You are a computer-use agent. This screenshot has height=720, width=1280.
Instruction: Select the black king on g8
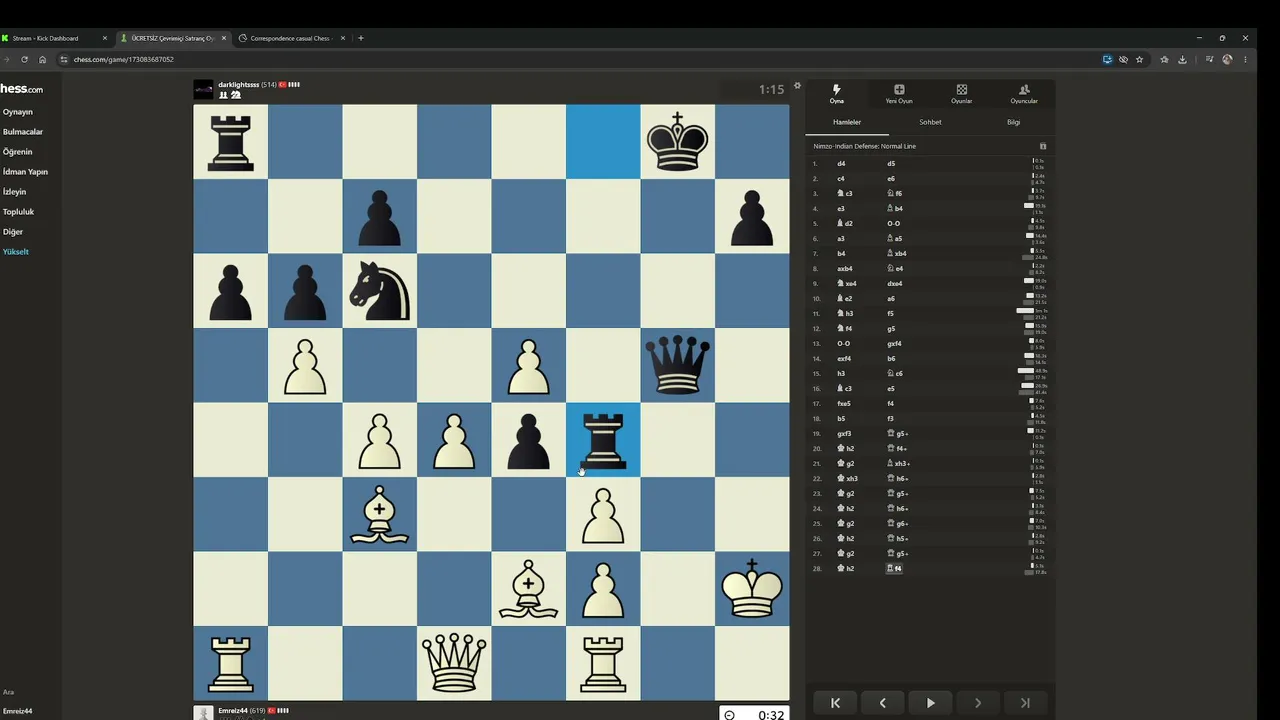click(677, 142)
